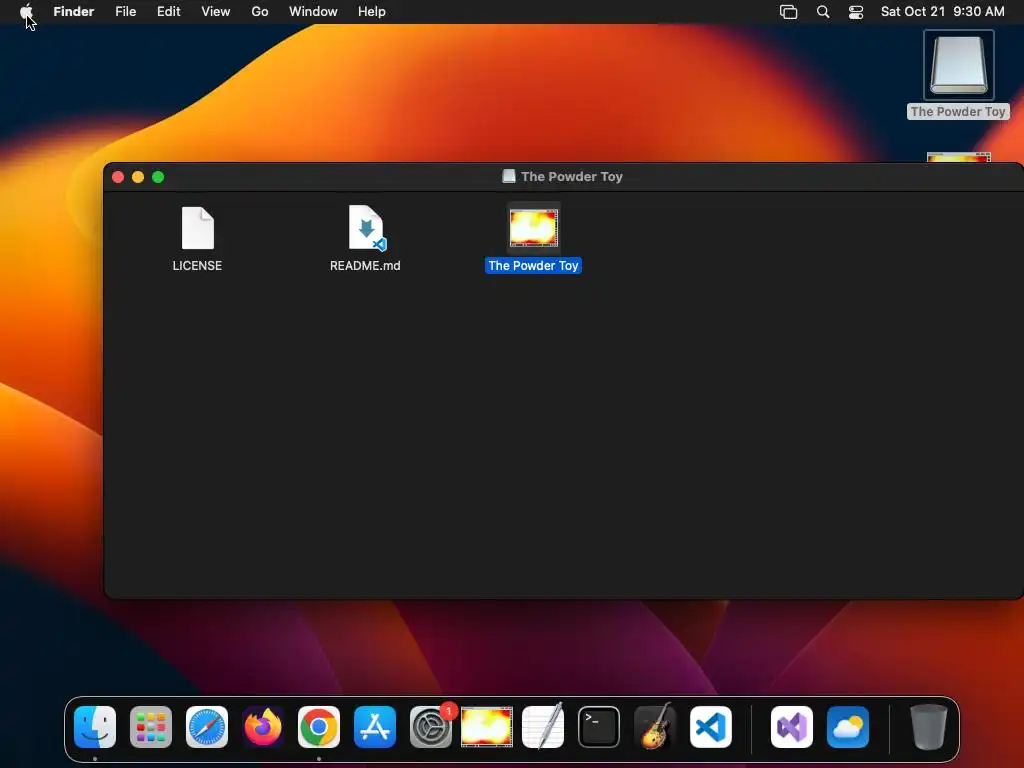
Task: Click the Stage Manager icon in menu bar
Action: click(788, 12)
